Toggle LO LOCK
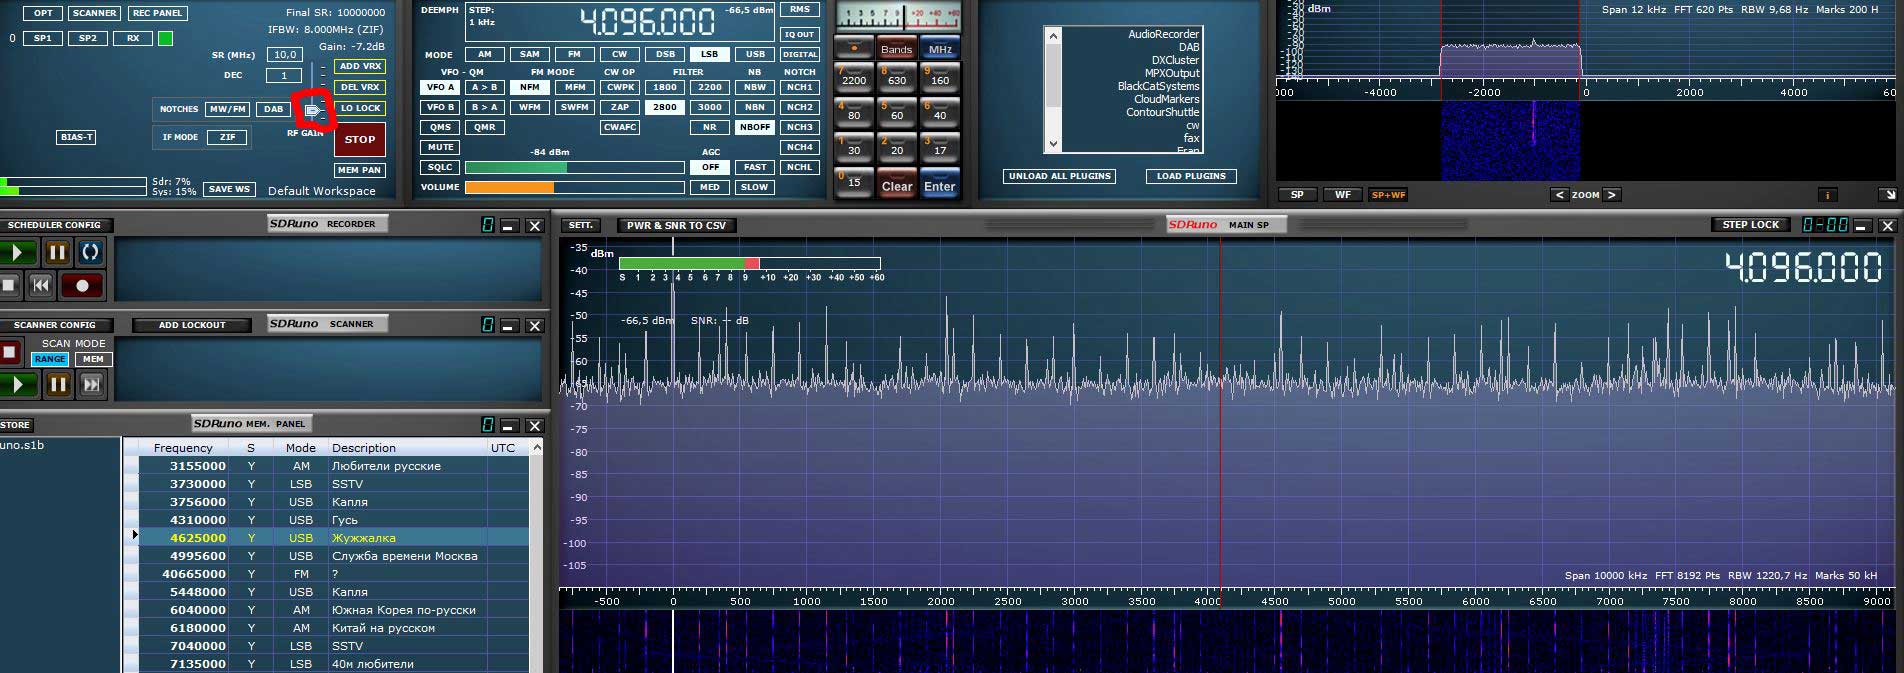The height and width of the screenshot is (673, 1904). click(360, 108)
